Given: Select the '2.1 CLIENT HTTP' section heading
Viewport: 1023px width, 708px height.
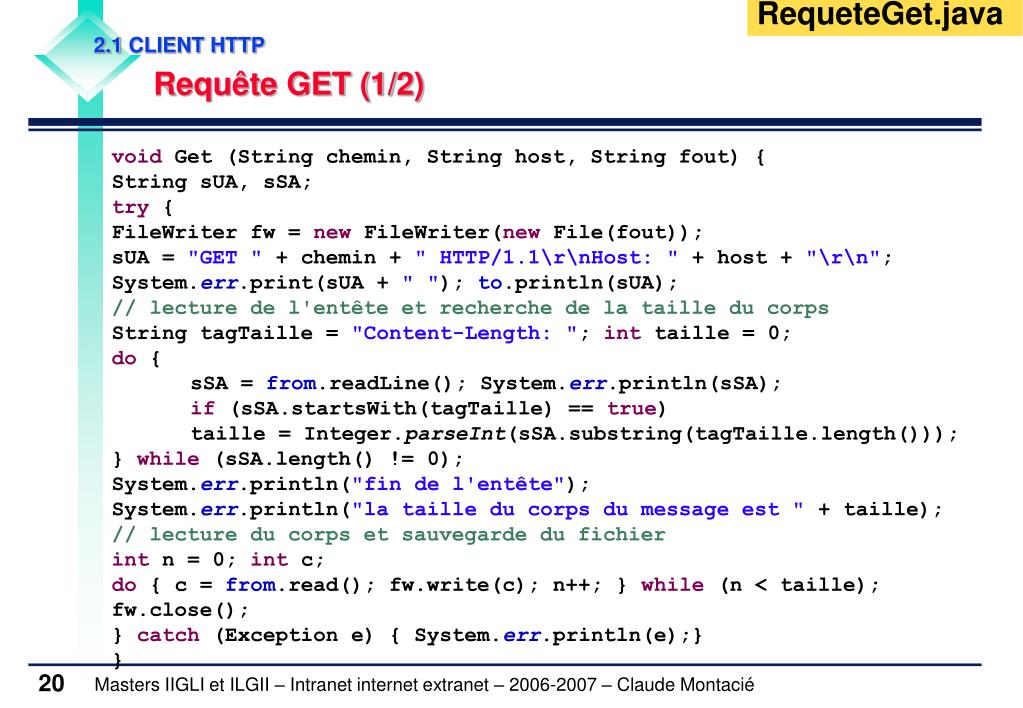Looking at the screenshot, I should pos(179,45).
